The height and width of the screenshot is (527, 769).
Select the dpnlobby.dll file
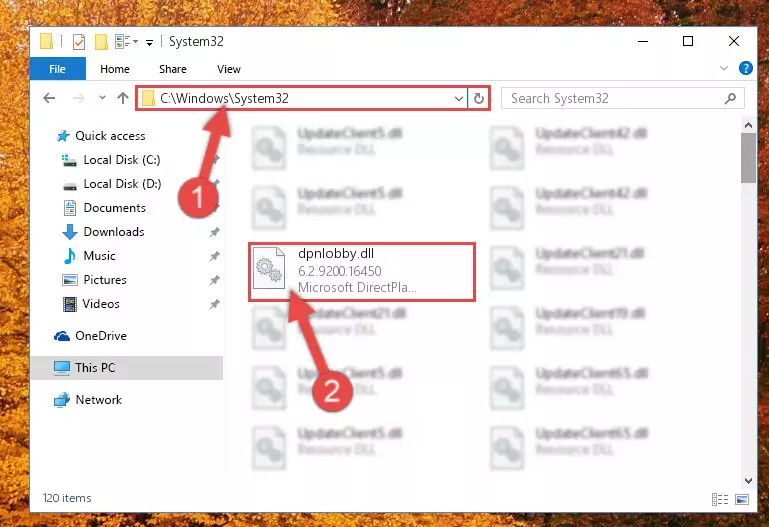pyautogui.click(x=362, y=272)
